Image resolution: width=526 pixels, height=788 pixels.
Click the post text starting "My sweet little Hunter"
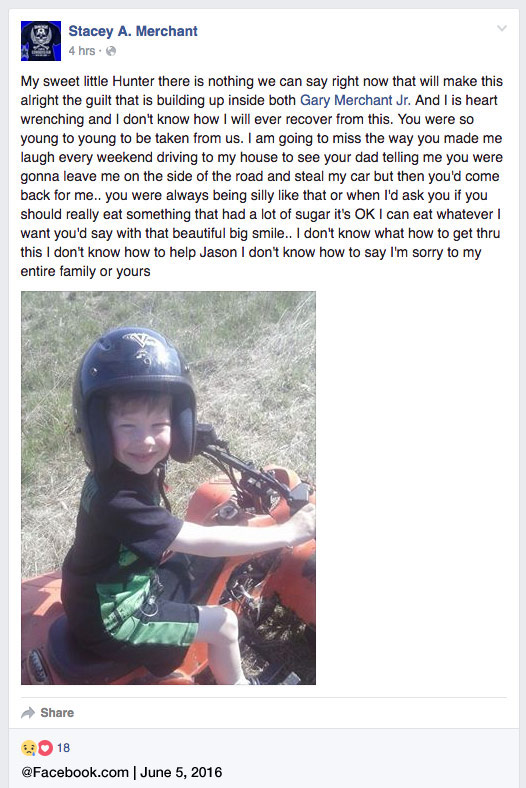click(262, 176)
